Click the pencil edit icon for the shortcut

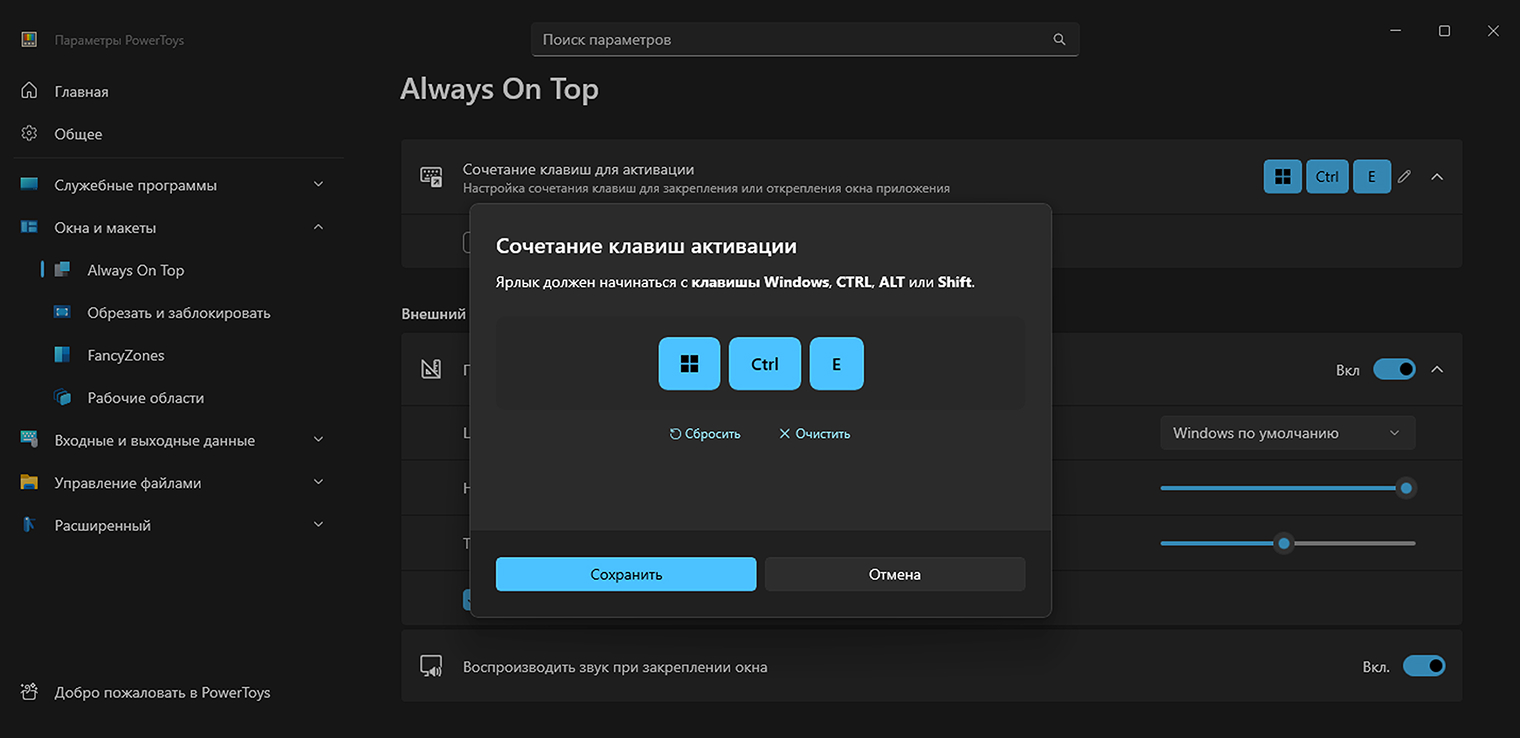tap(1404, 177)
